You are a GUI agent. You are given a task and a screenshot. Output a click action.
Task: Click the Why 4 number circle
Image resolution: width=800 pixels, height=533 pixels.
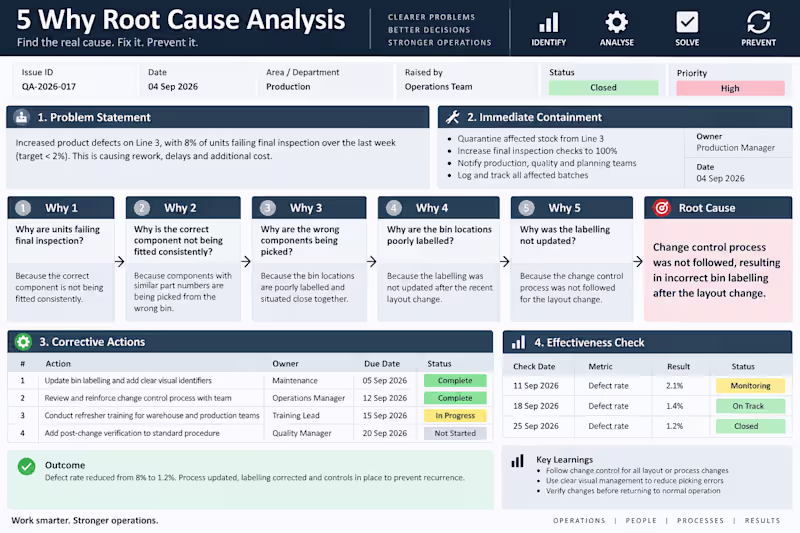click(x=393, y=208)
